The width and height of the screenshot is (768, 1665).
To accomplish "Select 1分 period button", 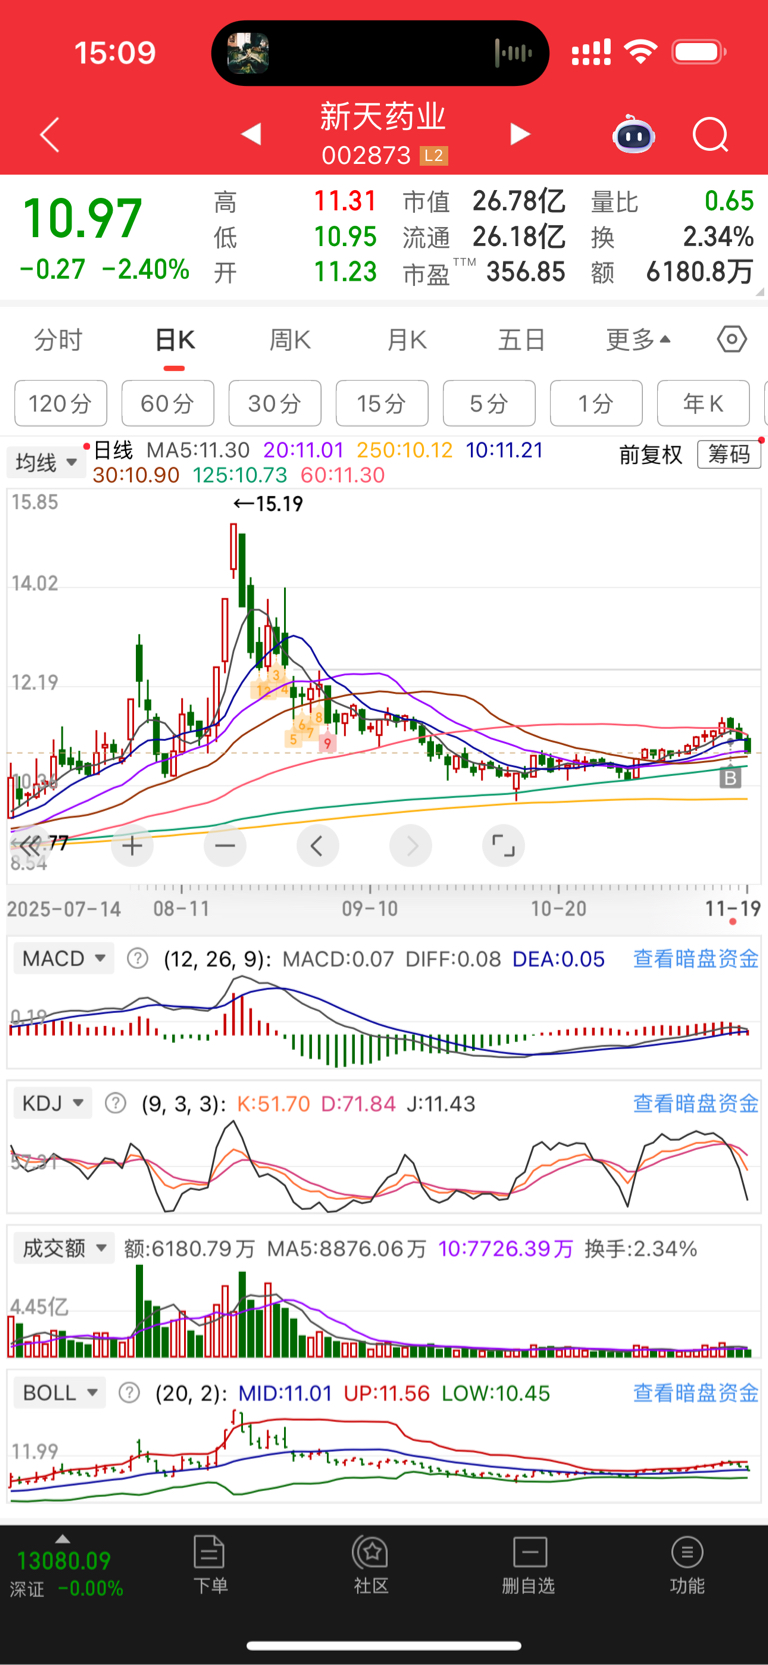I will 596,403.
